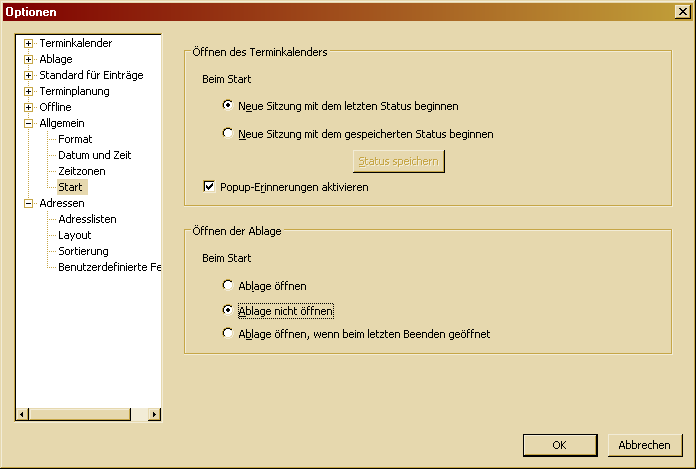Image resolution: width=696 pixels, height=469 pixels.
Task: Disable Popup-Erinnerungen aktivieren checkbox
Action: pyautogui.click(x=210, y=186)
